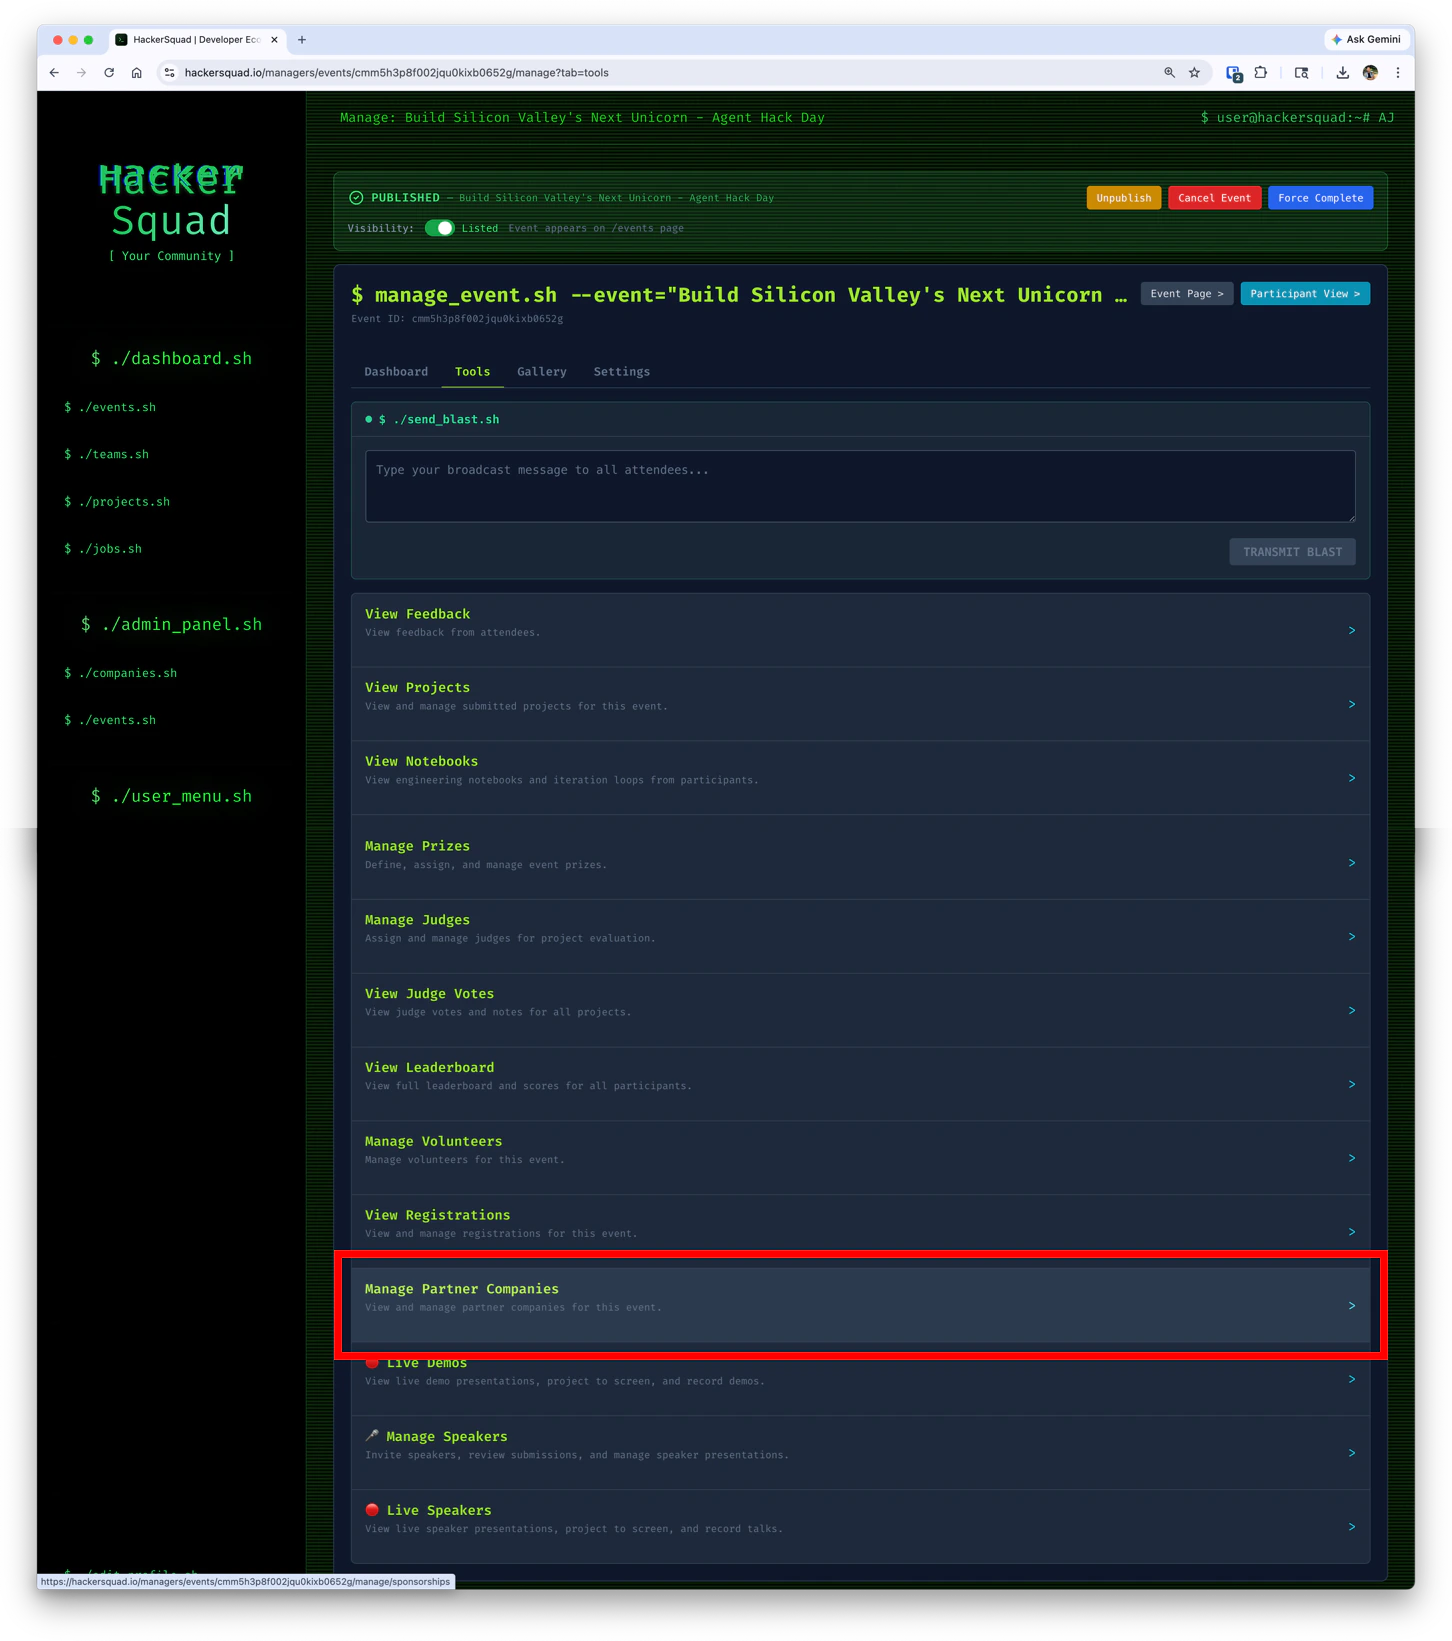The width and height of the screenshot is (1452, 1641).
Task: Open the Event Page link
Action: tap(1186, 294)
